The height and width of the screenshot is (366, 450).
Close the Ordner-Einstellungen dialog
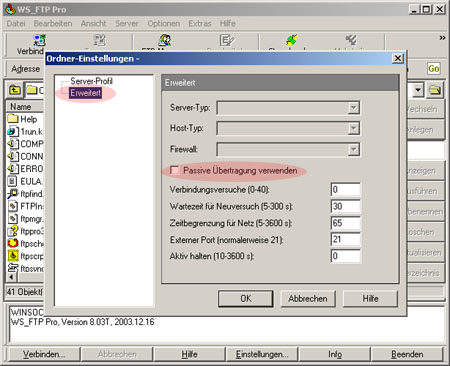398,59
